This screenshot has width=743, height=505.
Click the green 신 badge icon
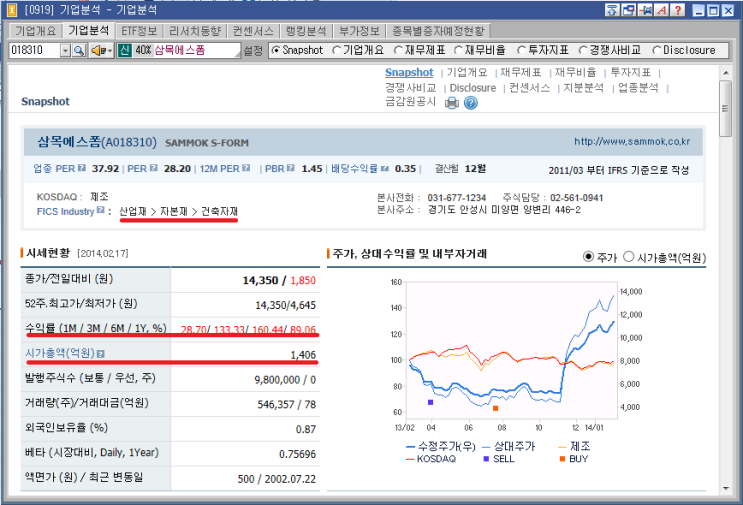pyautogui.click(x=125, y=50)
